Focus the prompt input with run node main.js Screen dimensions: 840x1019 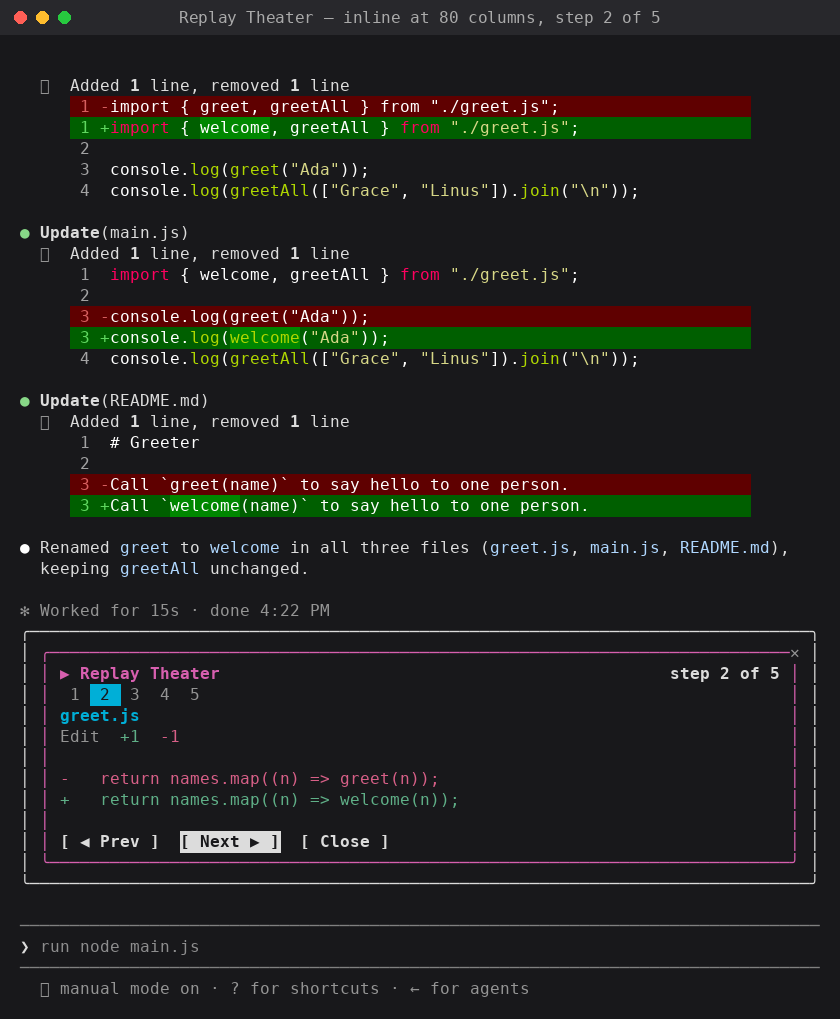click(x=420, y=947)
